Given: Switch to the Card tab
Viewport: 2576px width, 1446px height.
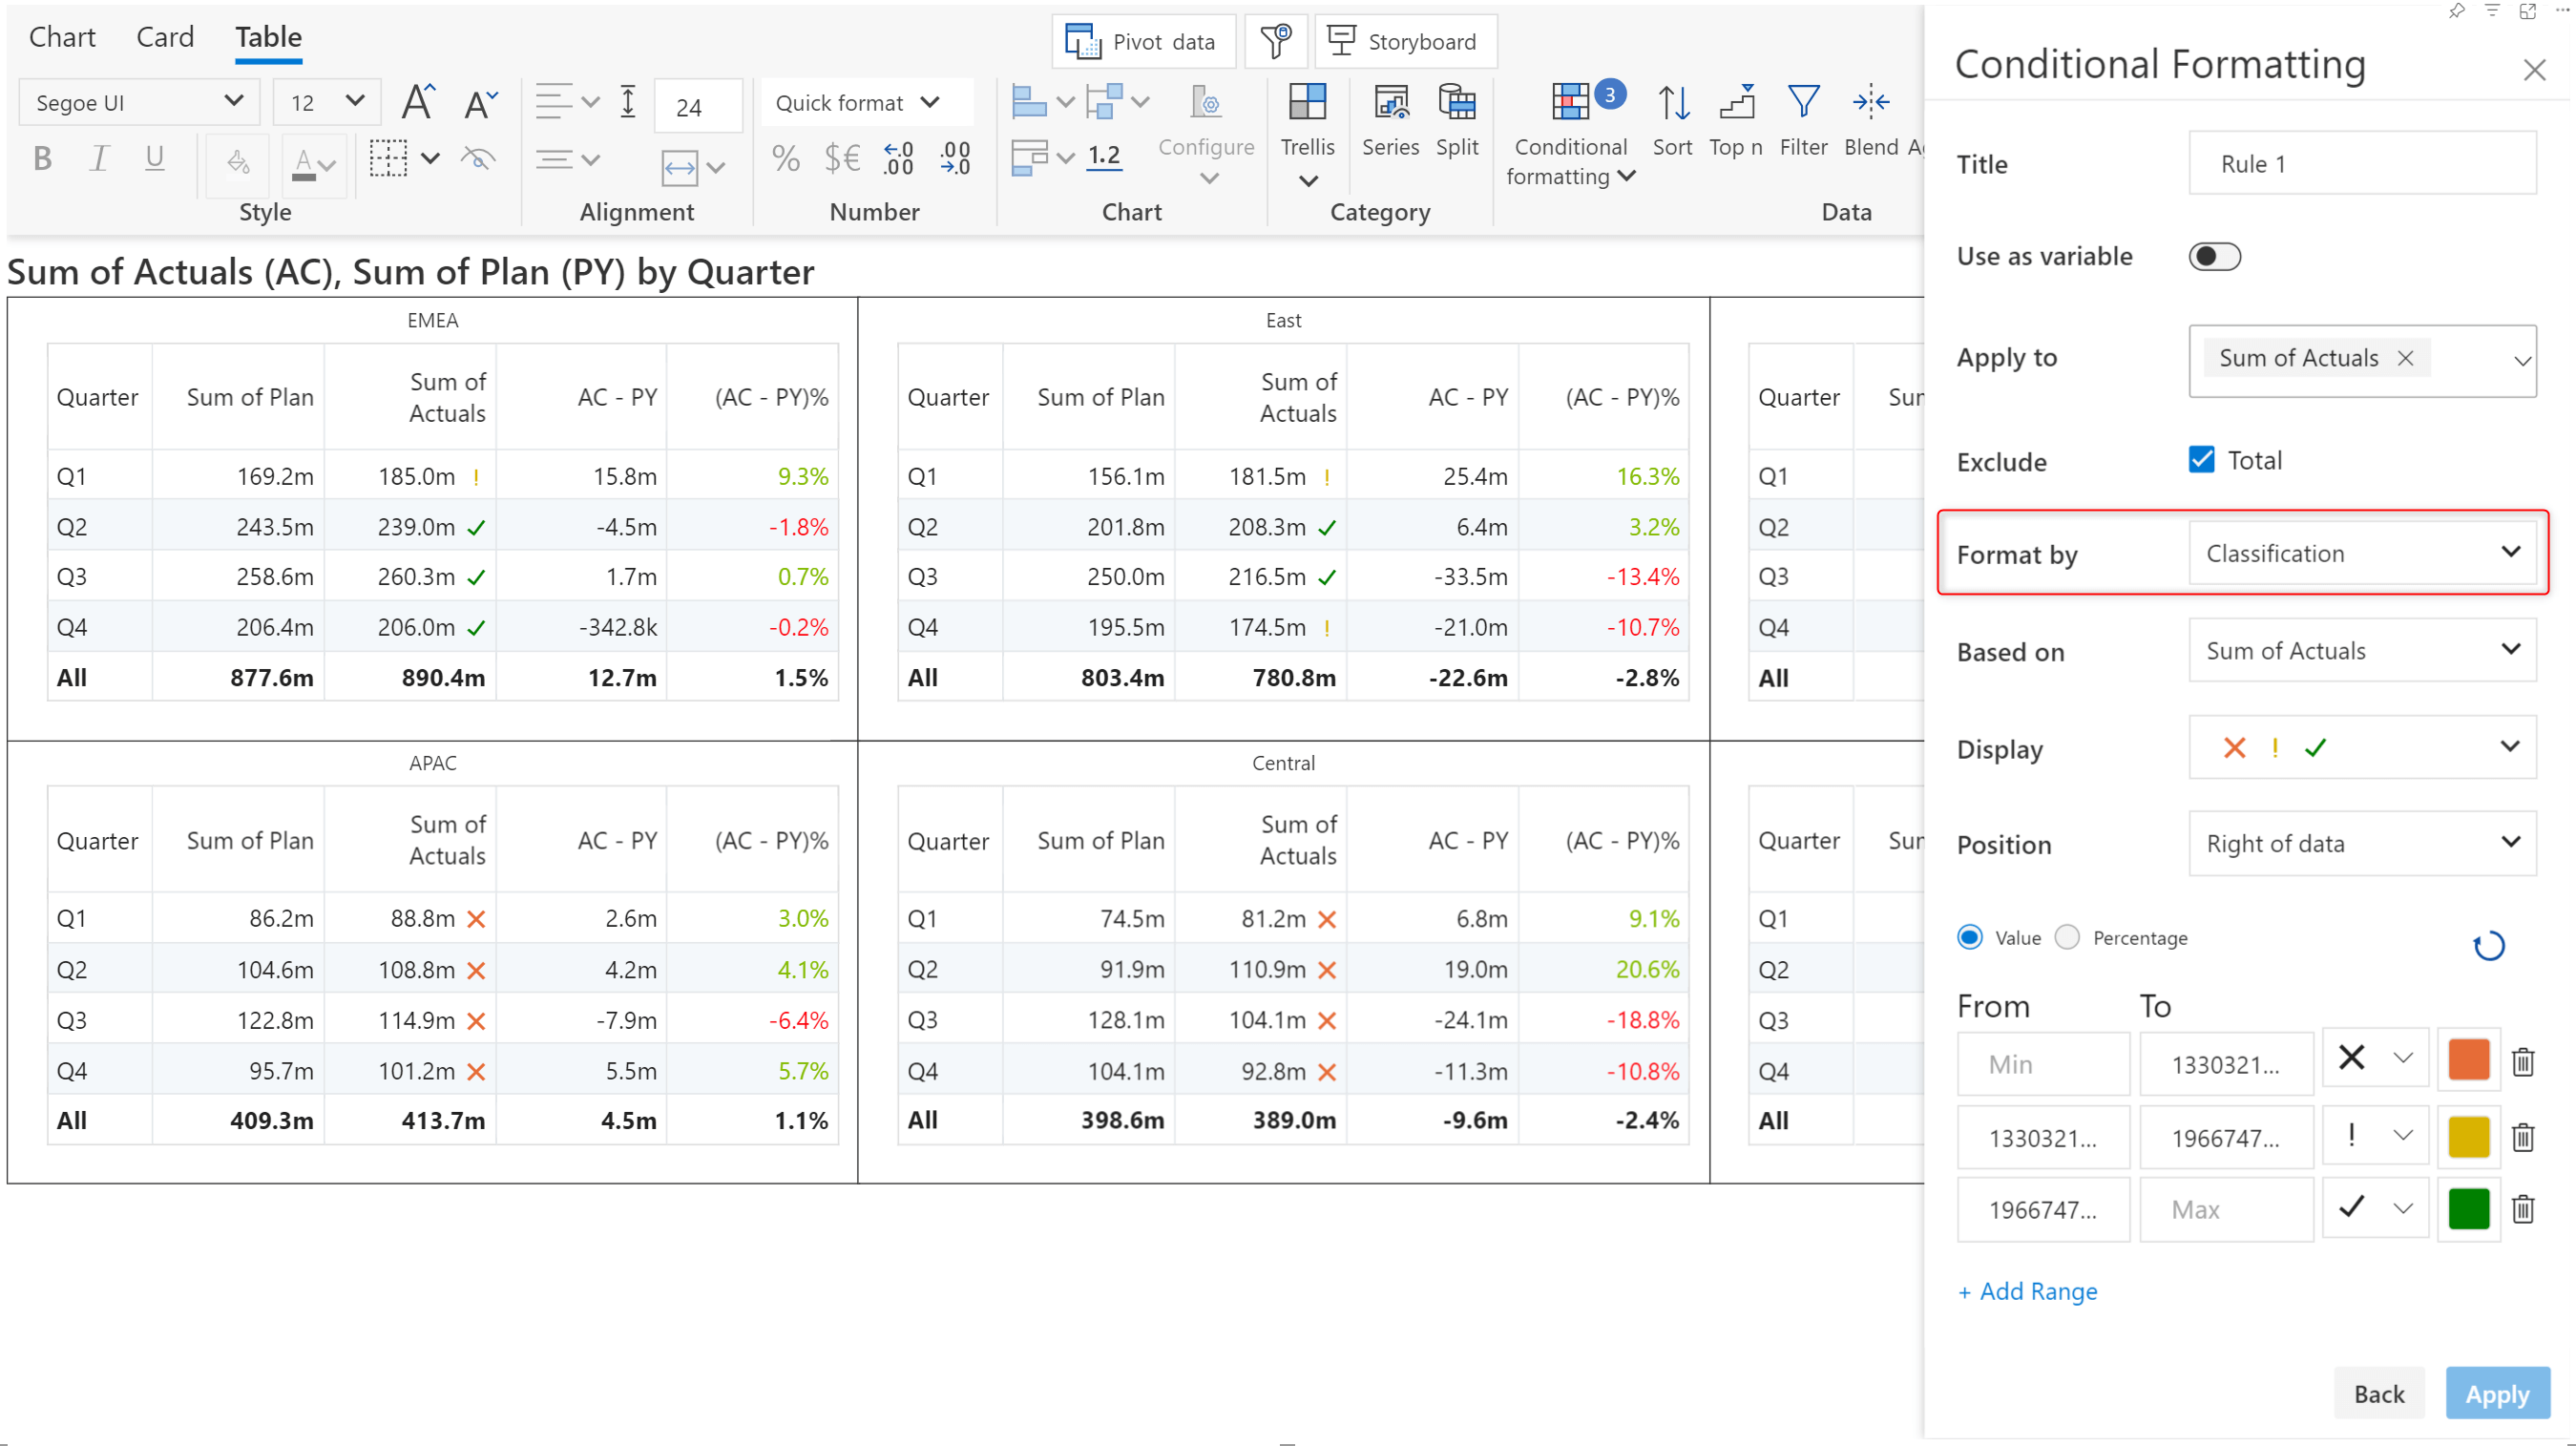Looking at the screenshot, I should point(165,37).
